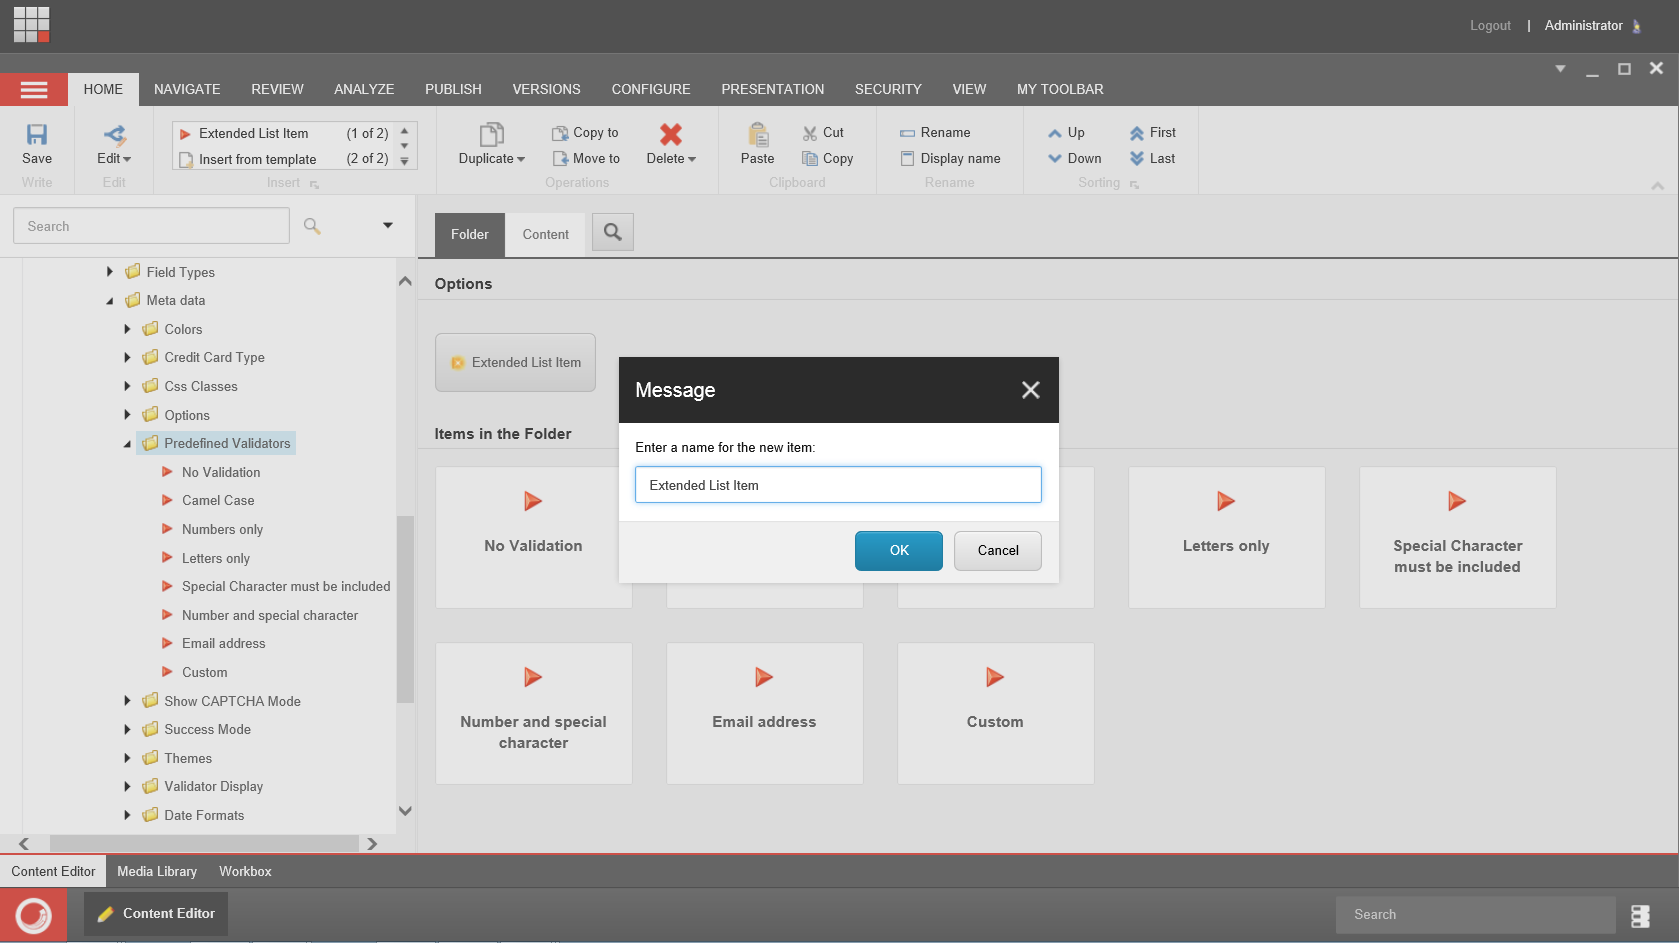Close the Message dialog with X
This screenshot has height=943, width=1679.
point(1031,390)
